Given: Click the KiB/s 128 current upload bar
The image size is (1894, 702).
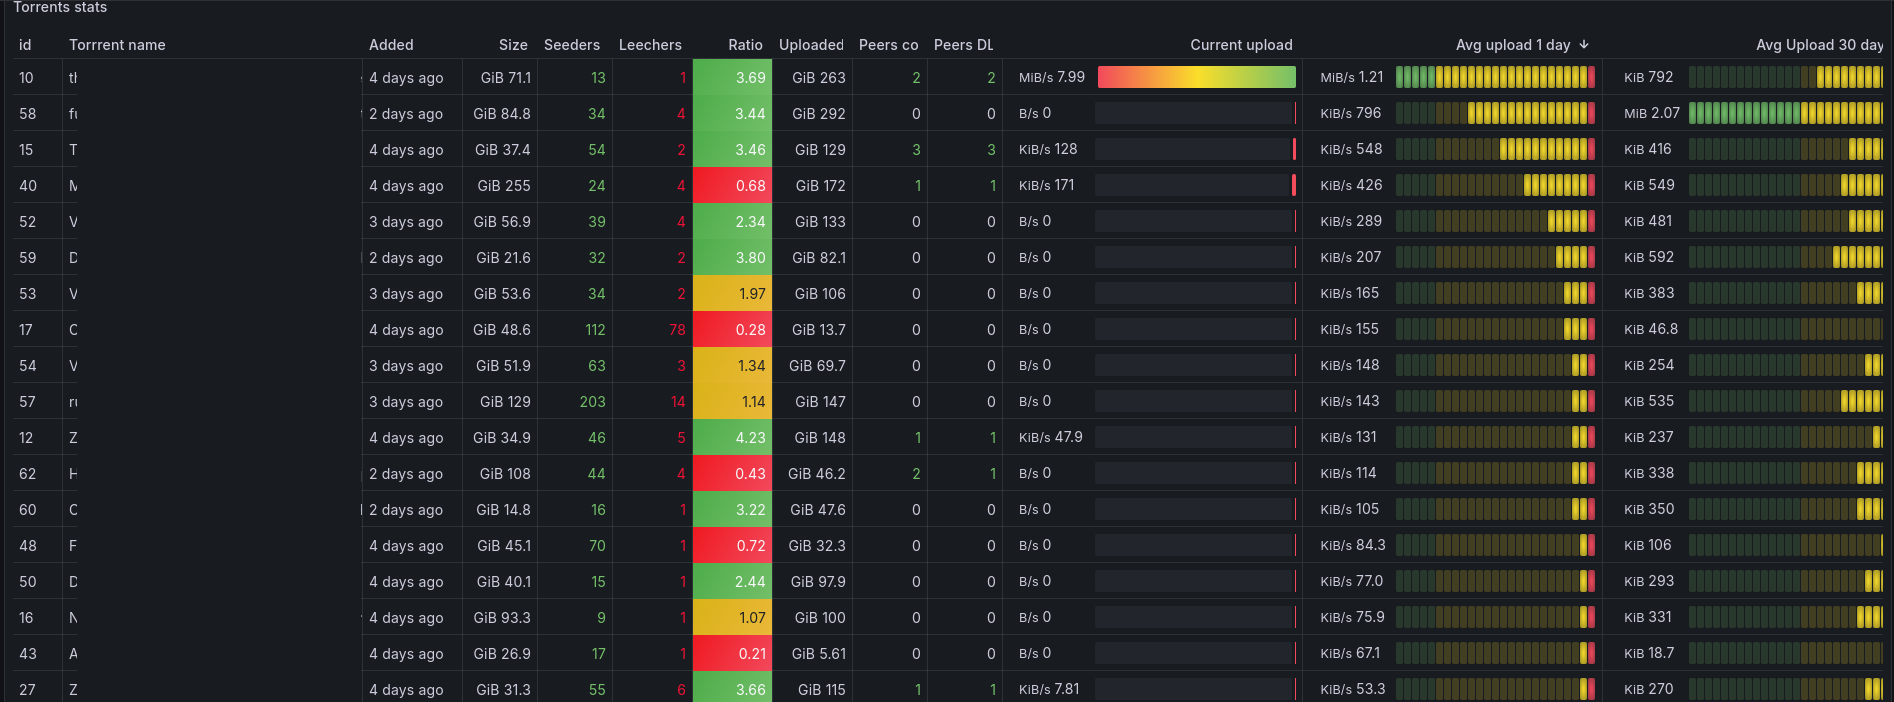Looking at the screenshot, I should [x=1195, y=149].
